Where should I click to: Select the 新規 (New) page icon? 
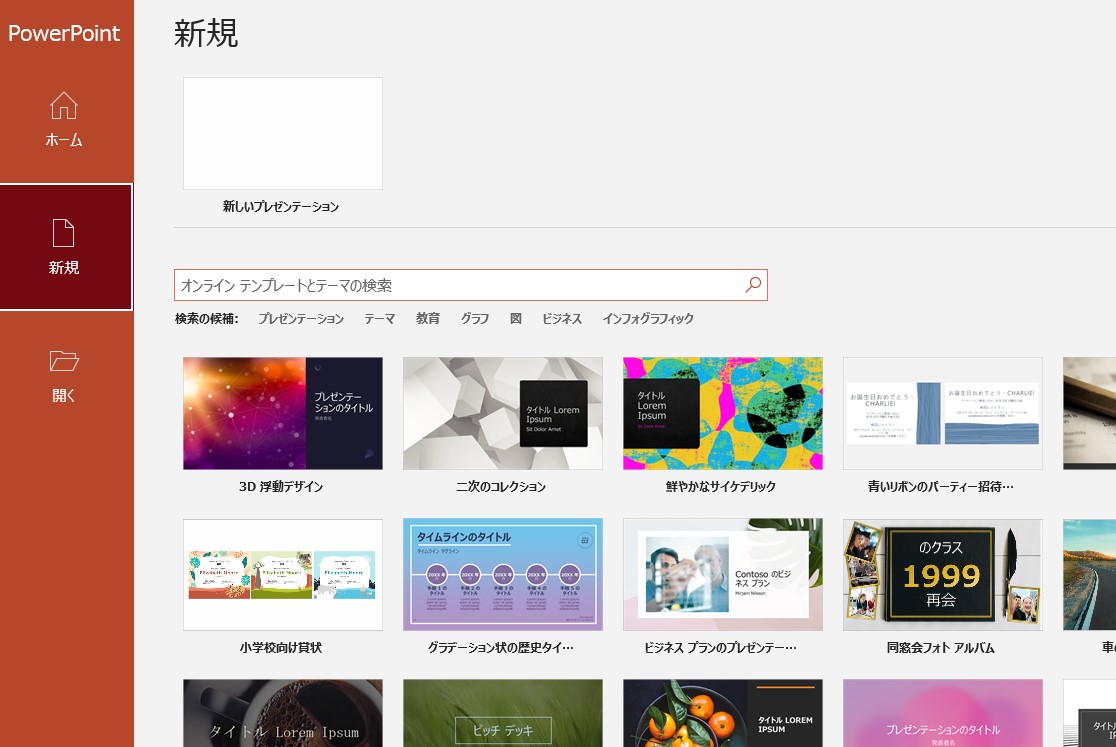click(x=63, y=233)
